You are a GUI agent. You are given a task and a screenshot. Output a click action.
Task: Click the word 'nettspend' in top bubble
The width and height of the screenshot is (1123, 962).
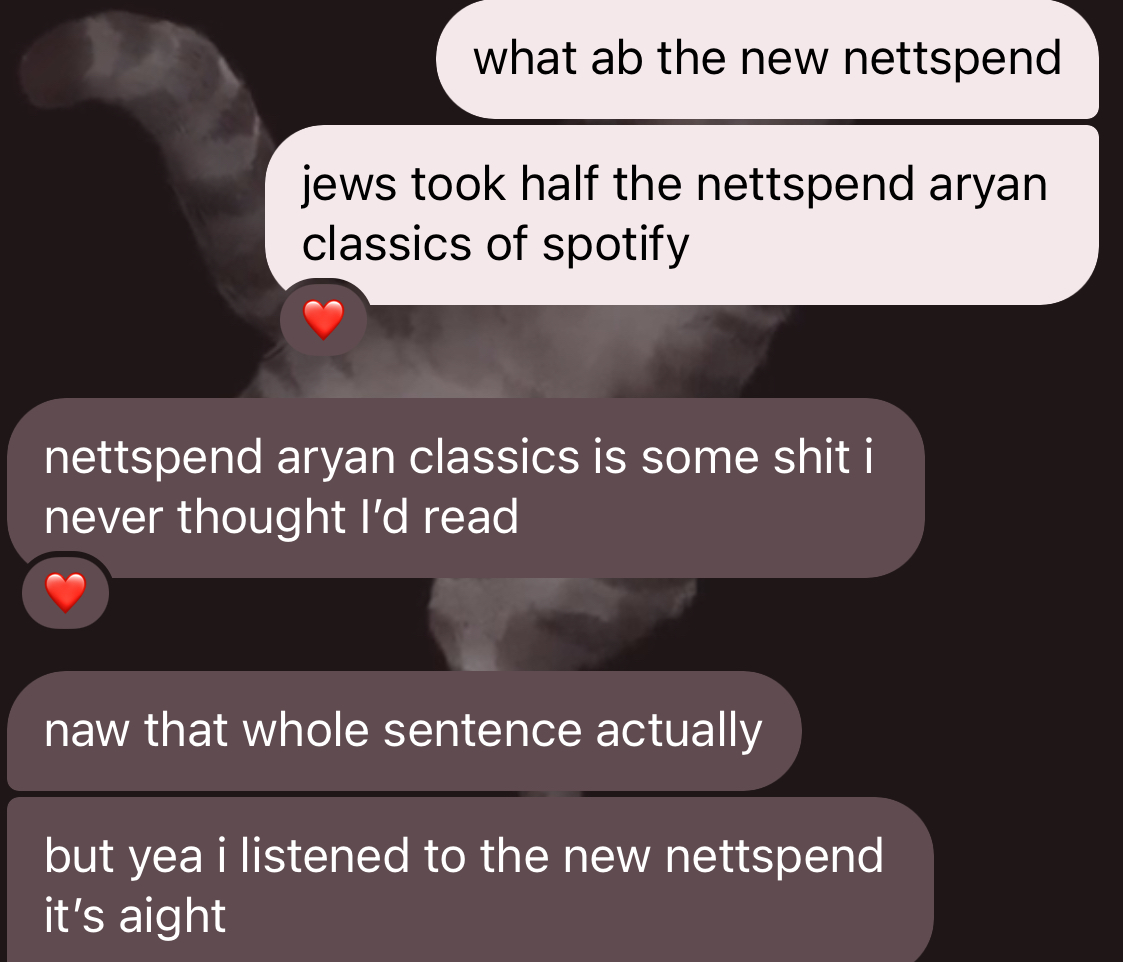(x=952, y=59)
